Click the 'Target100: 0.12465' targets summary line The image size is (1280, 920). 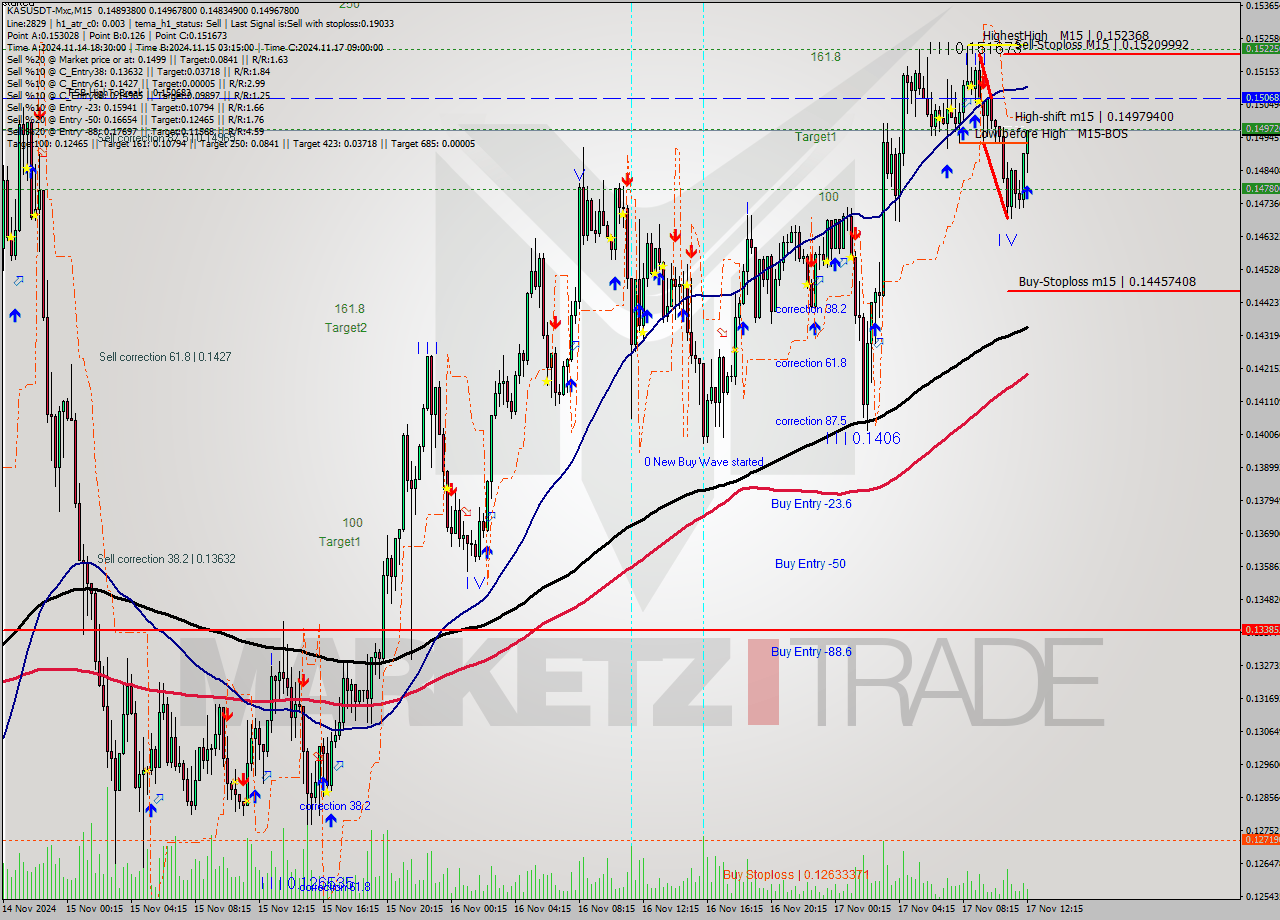coord(241,143)
